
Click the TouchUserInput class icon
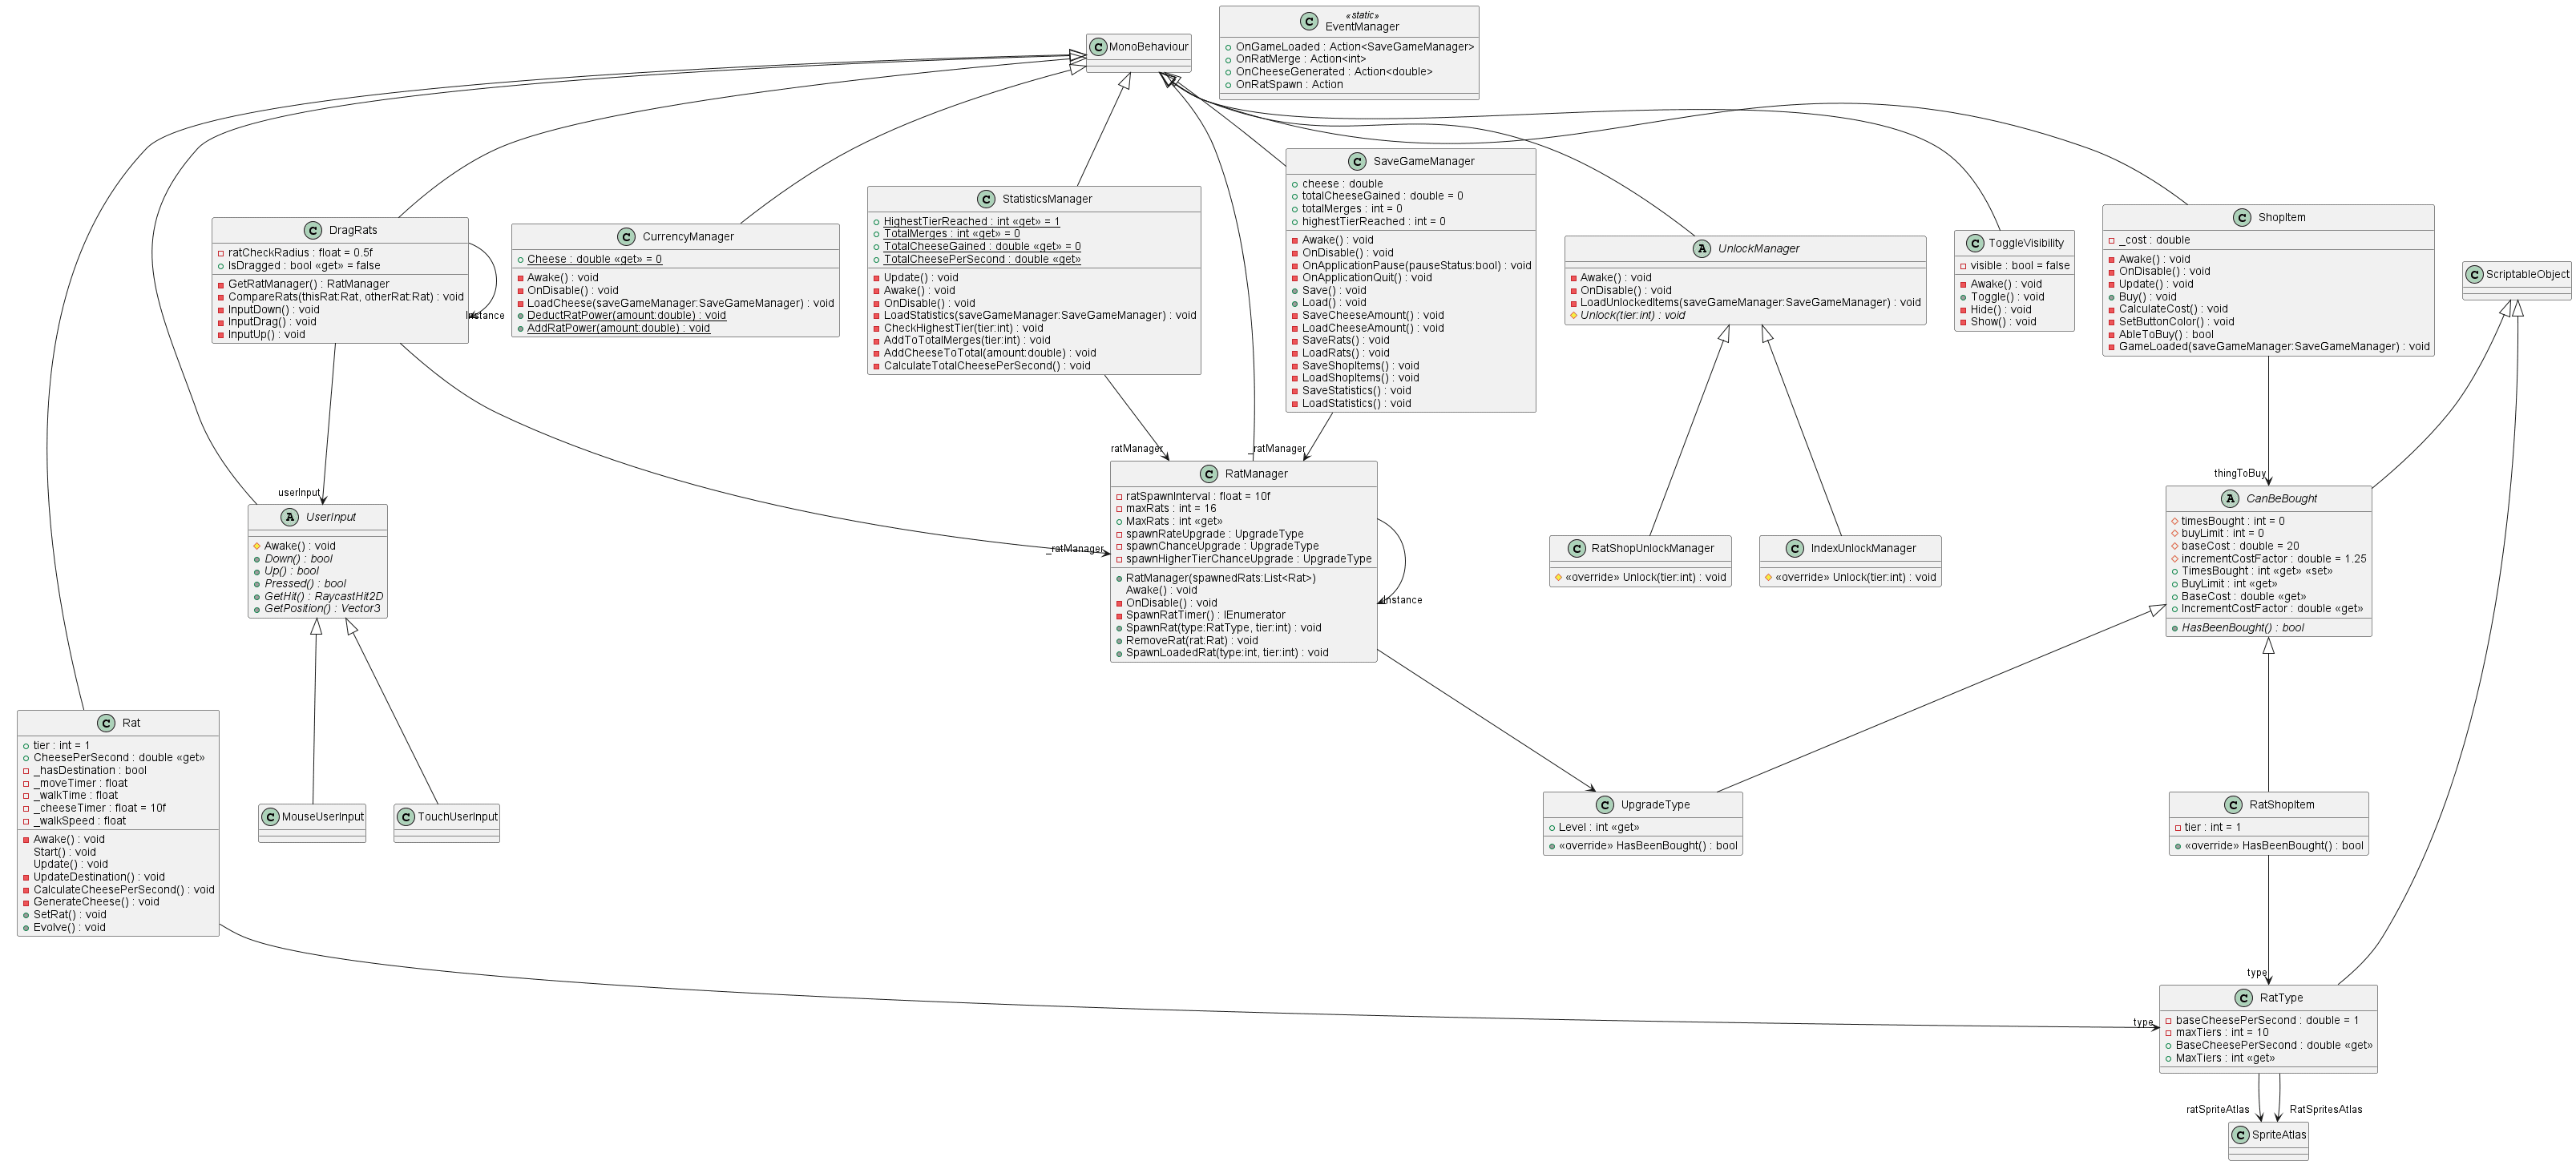tap(405, 817)
